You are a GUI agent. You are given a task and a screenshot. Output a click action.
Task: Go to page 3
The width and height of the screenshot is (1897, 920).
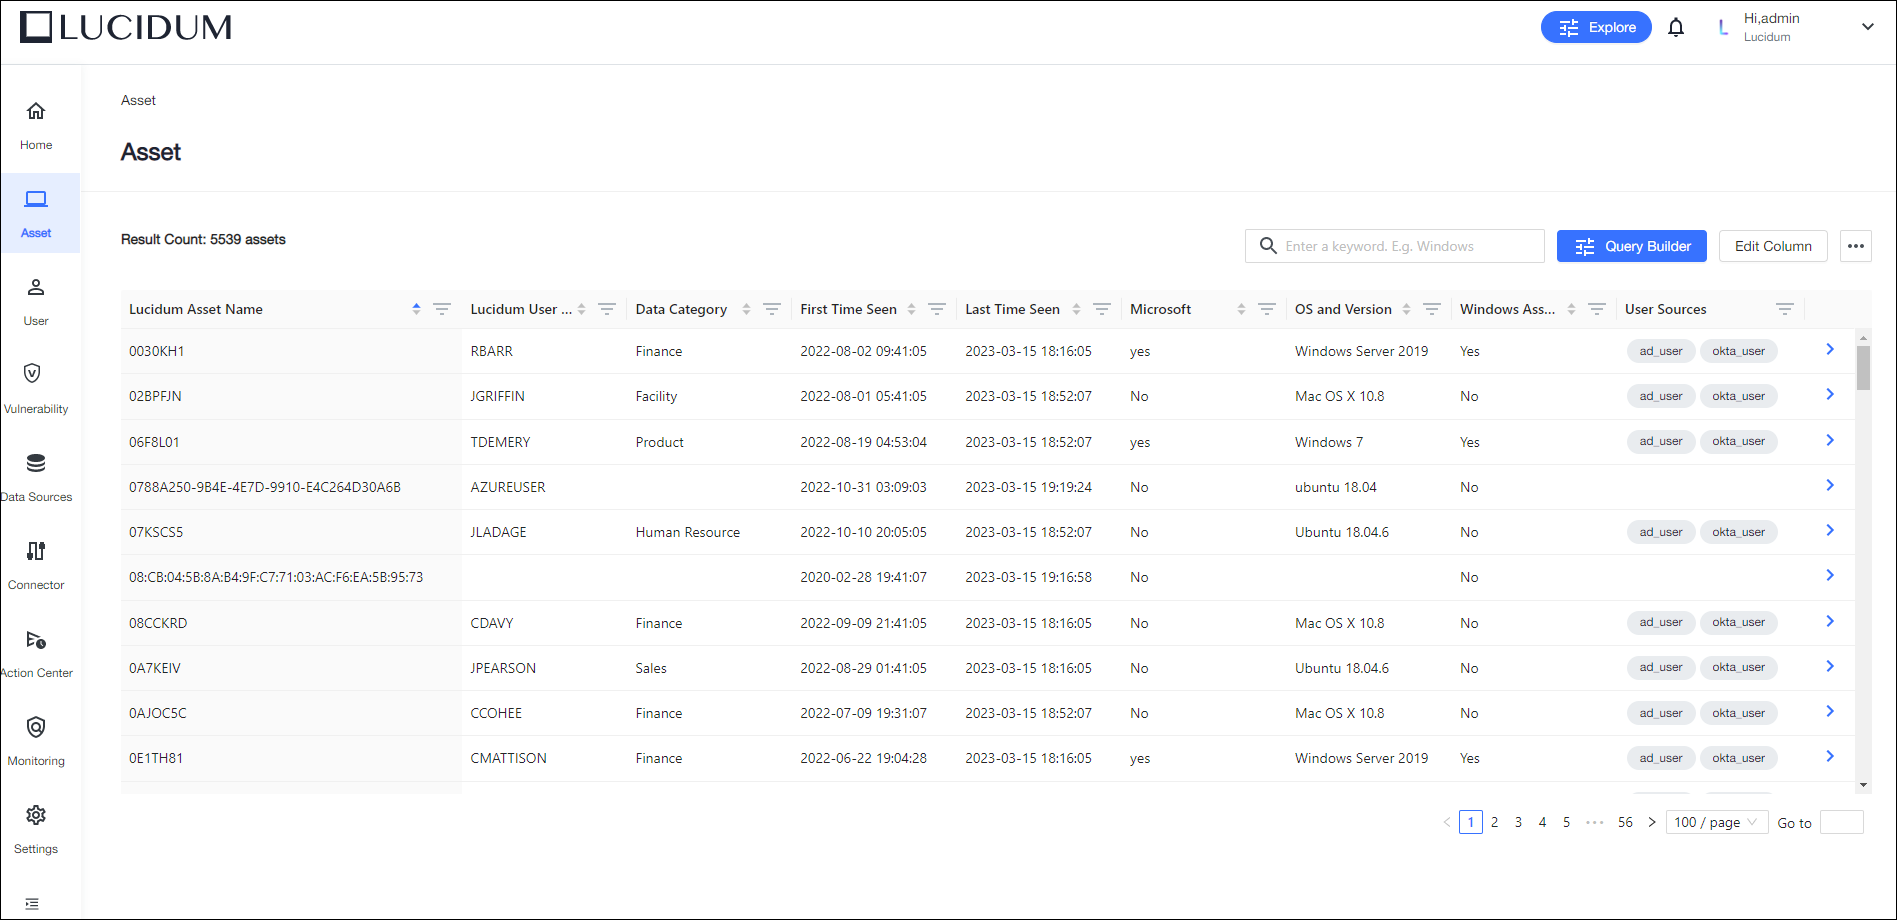[1518, 822]
